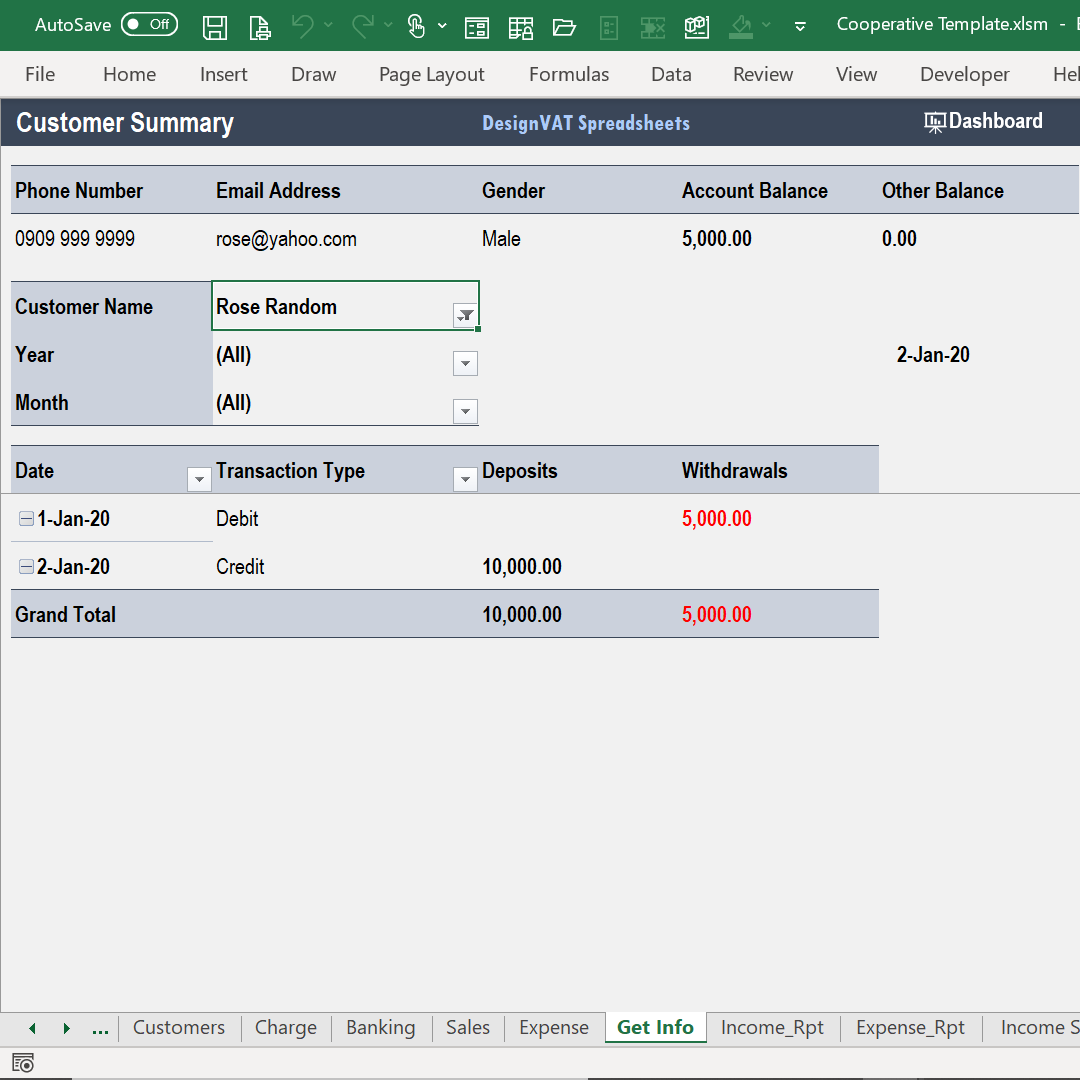Click the 3D Map icon in the toolbar
The height and width of the screenshot is (1080, 1080).
697,27
